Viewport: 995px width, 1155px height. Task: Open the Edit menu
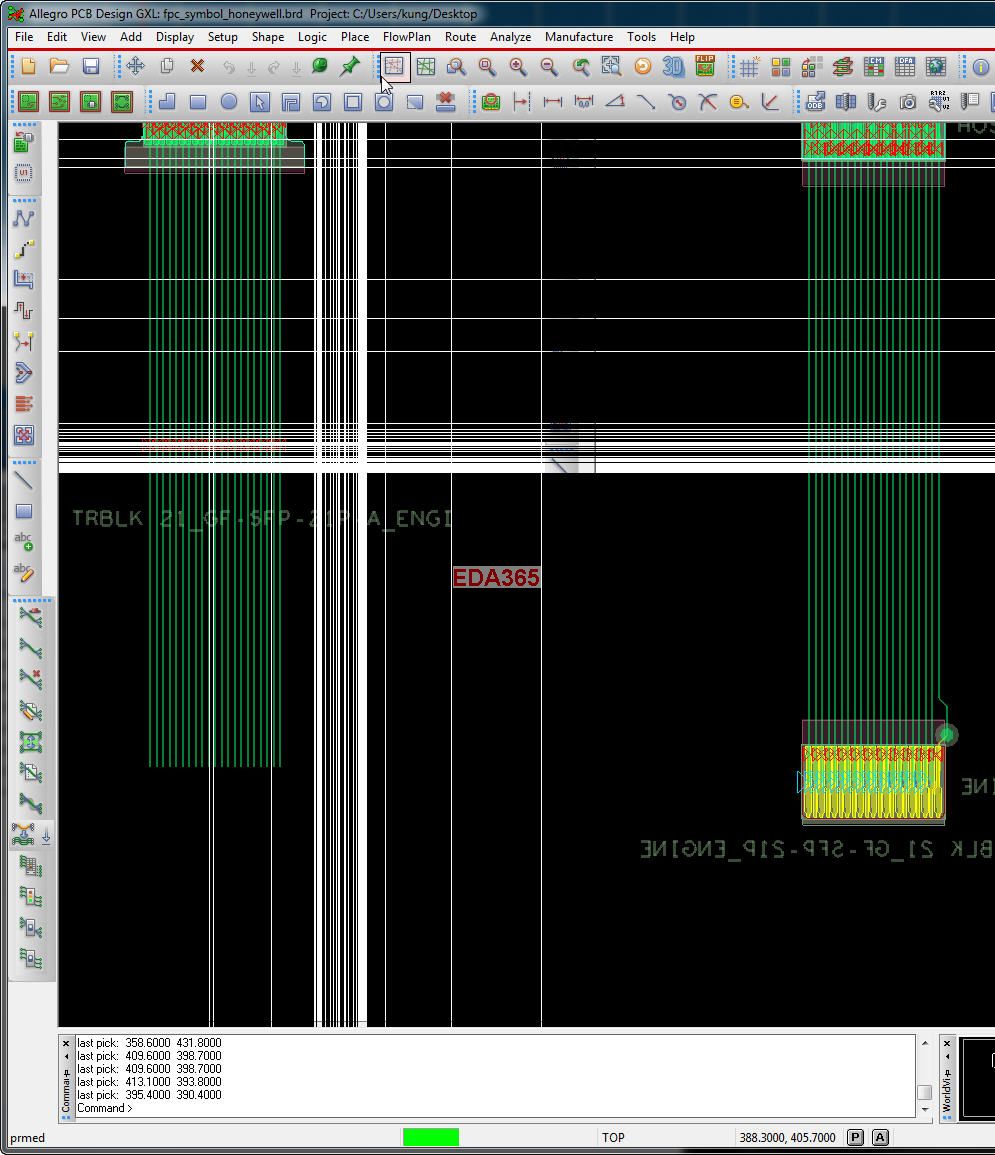pos(57,37)
